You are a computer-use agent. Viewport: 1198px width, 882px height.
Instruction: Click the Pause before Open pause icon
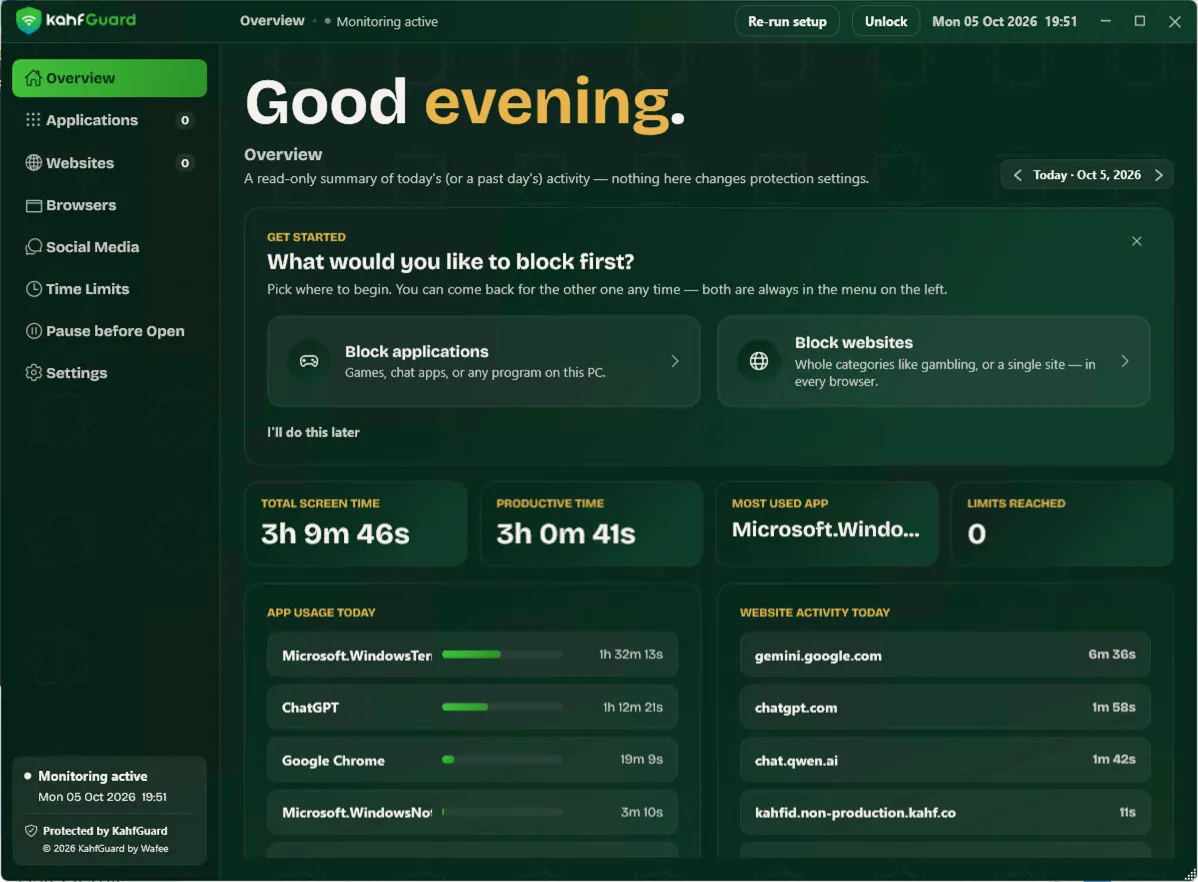(33, 331)
